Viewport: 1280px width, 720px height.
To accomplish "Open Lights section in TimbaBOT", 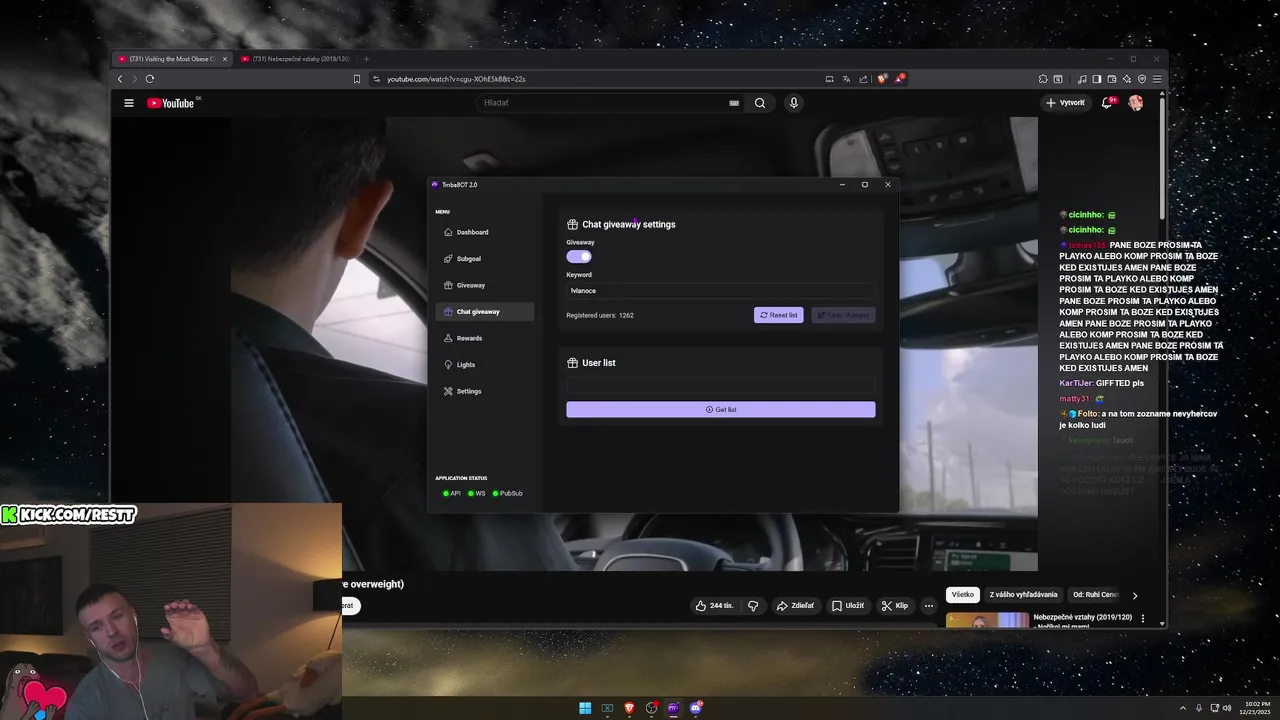I will point(485,364).
